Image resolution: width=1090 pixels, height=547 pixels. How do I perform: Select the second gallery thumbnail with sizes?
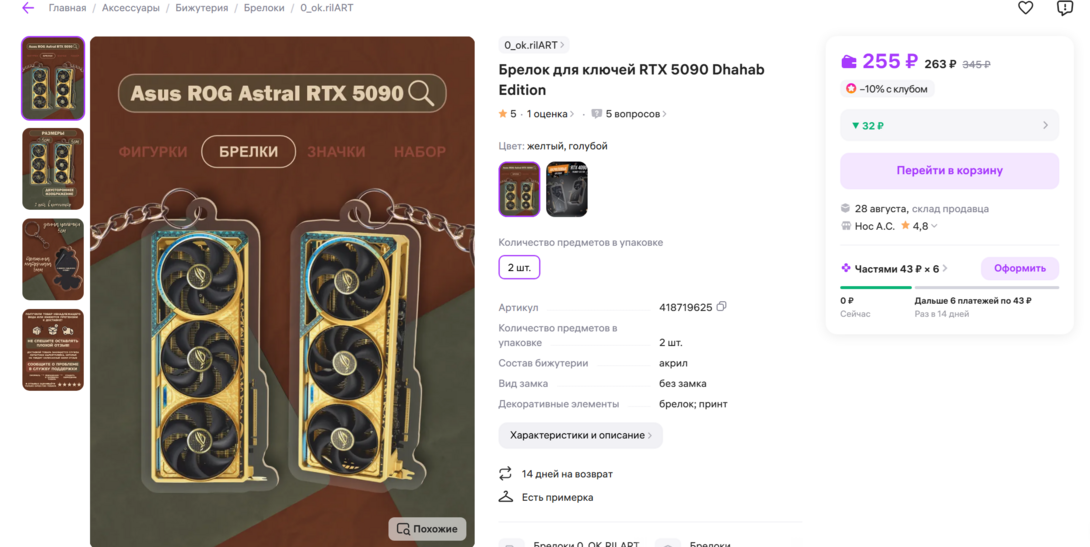tap(53, 169)
